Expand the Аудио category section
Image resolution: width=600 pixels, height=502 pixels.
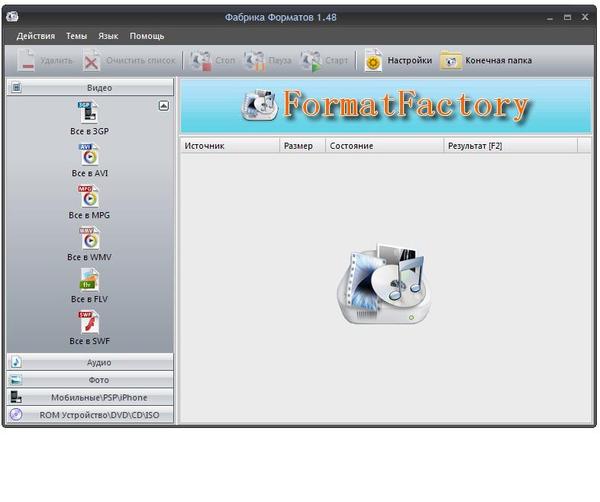coord(90,362)
